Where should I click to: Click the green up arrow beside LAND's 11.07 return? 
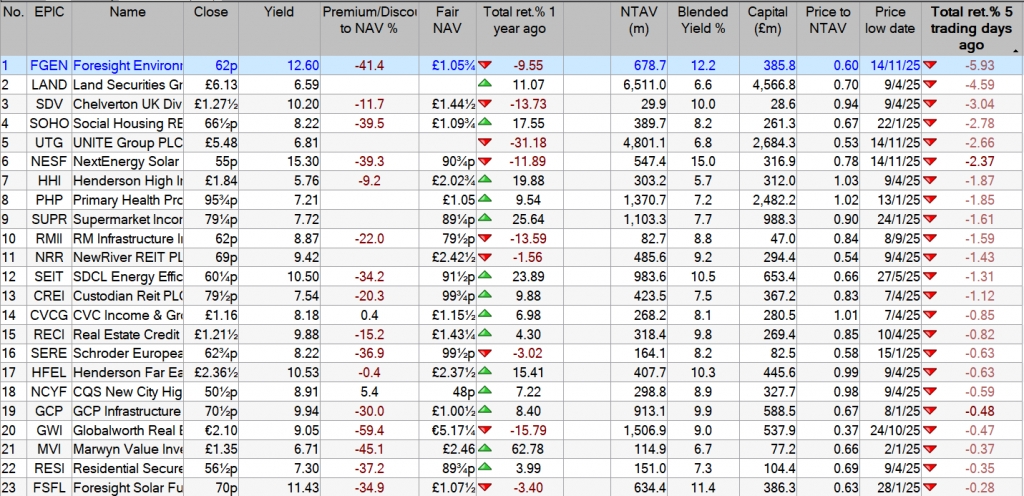tap(485, 85)
